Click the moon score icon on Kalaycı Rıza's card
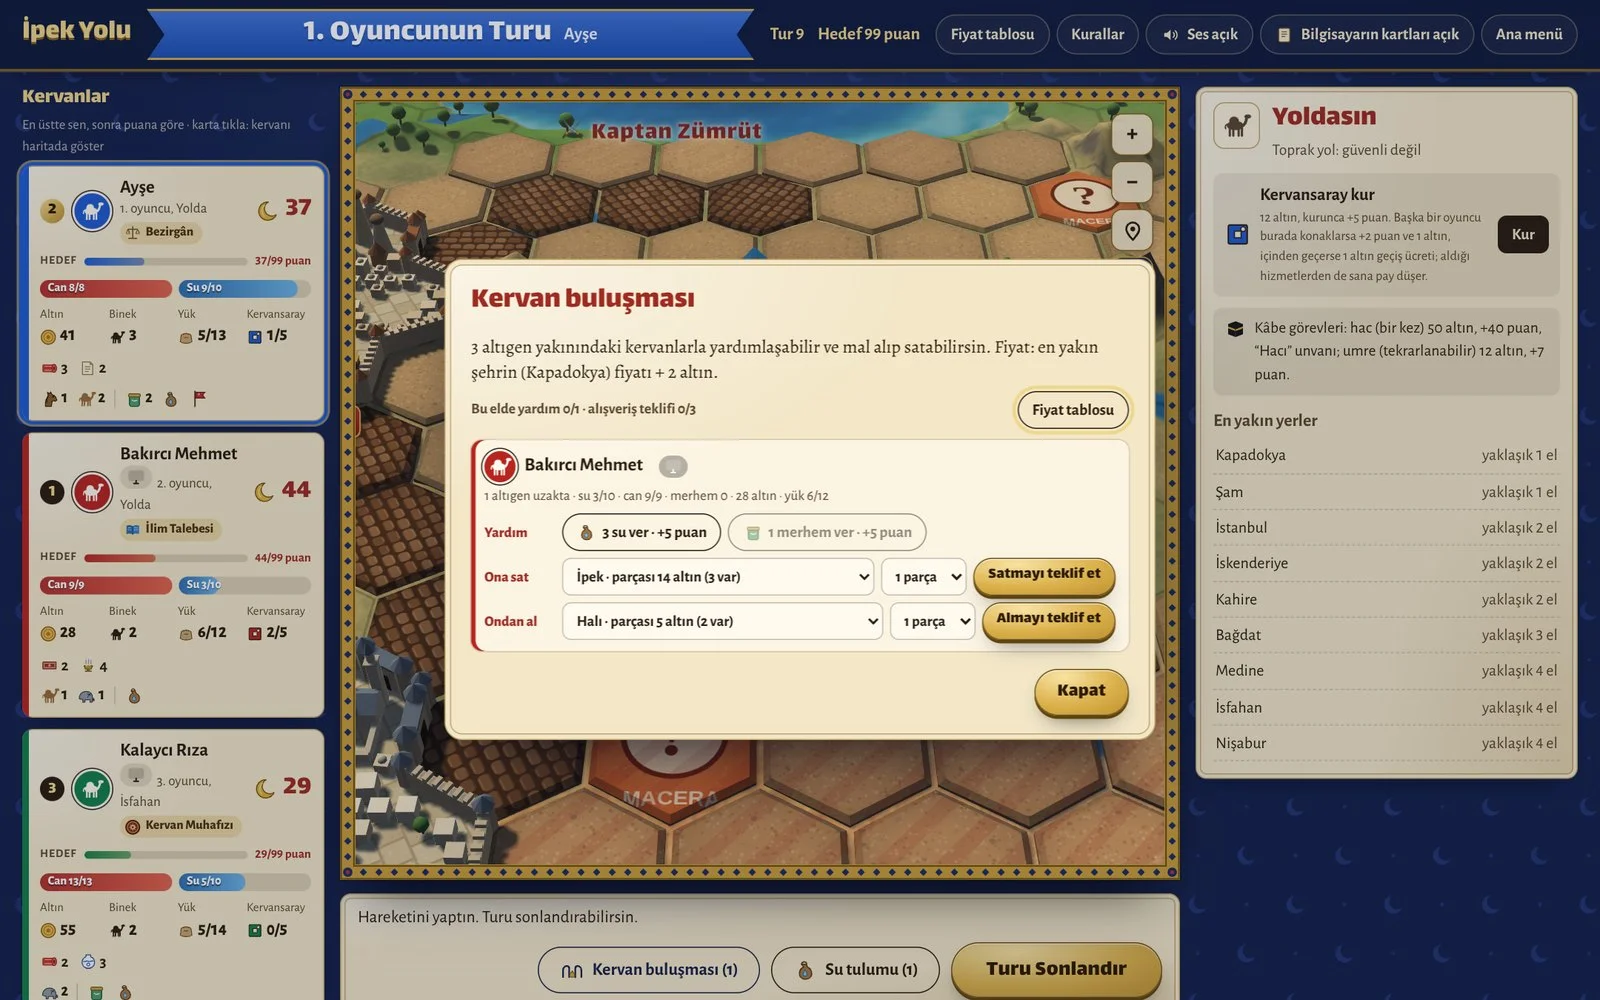Screen dimensions: 1600x1000 [265, 788]
